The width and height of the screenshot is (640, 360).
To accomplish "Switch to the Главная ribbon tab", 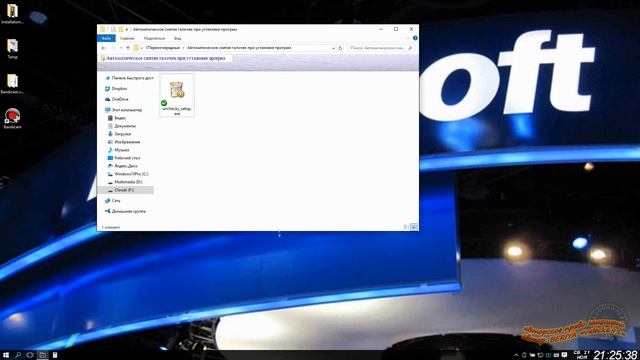I will pyautogui.click(x=127, y=38).
